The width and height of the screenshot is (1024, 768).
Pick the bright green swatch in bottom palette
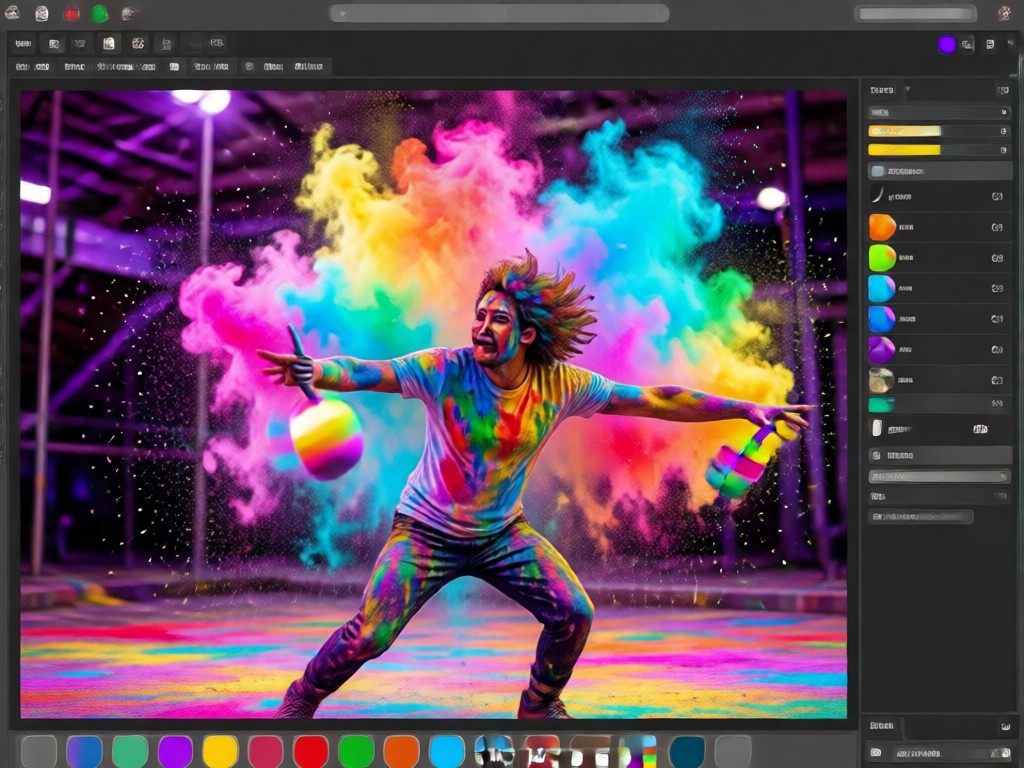356,751
